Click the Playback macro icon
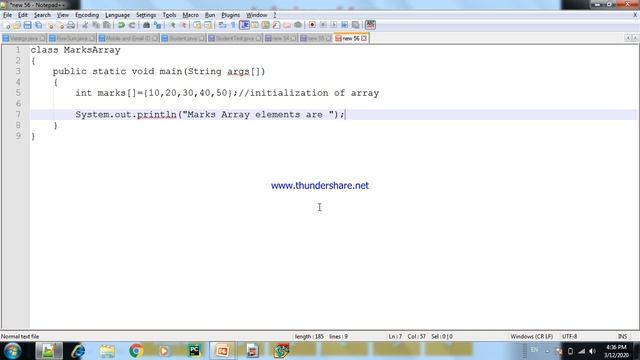The image size is (640, 360). pyautogui.click(x=334, y=25)
